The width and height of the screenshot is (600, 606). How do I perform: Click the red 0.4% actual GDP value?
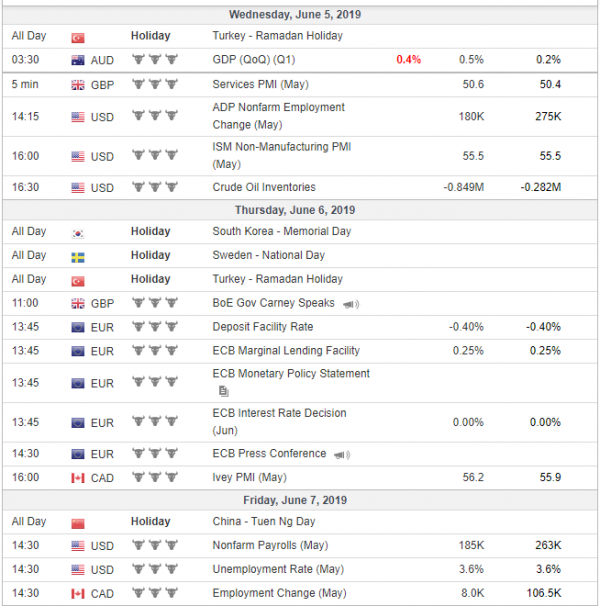coord(409,60)
